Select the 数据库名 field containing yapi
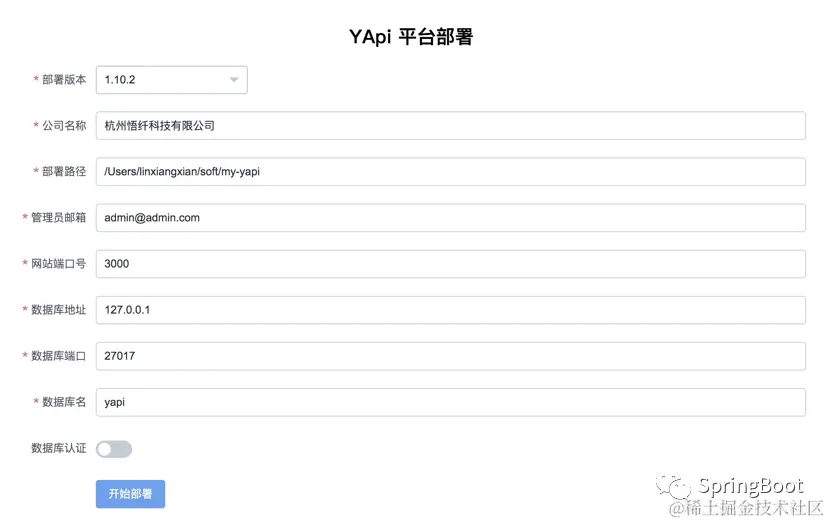 [450, 402]
